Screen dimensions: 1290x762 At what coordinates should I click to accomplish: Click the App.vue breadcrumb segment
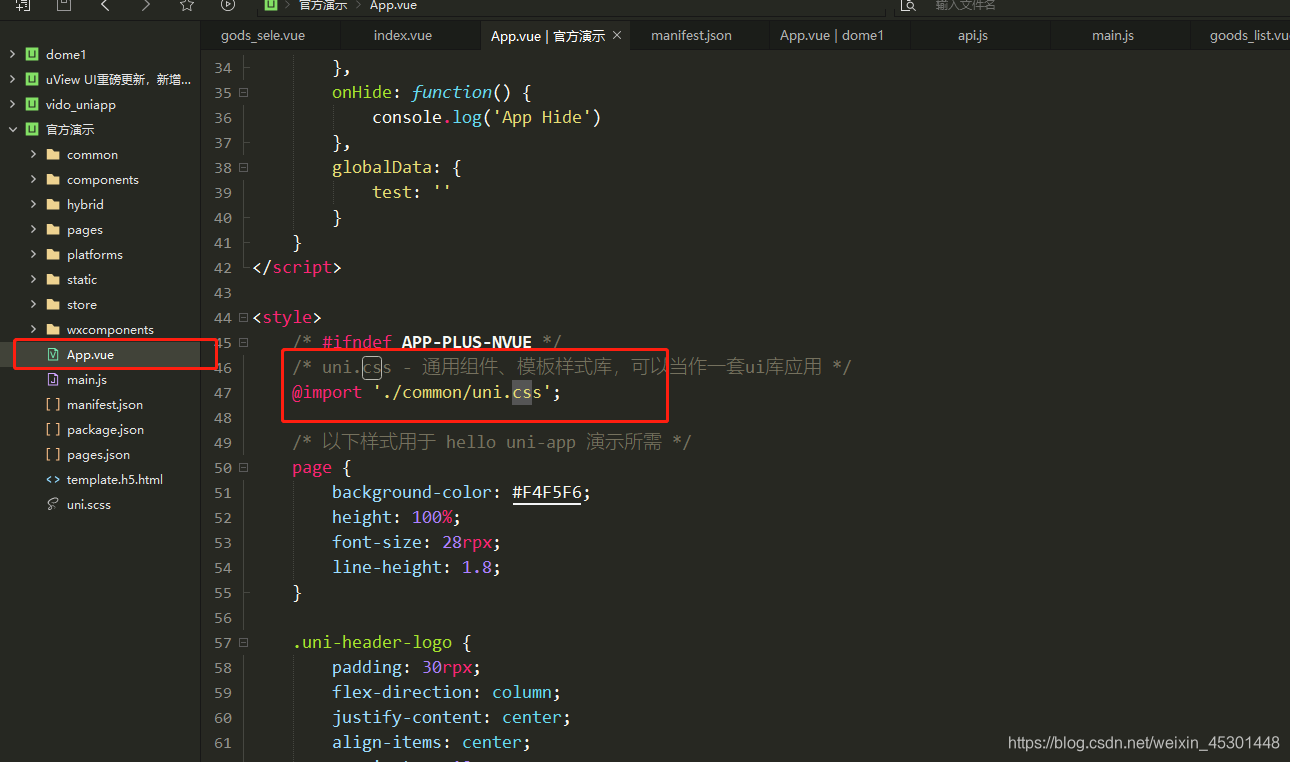393,5
